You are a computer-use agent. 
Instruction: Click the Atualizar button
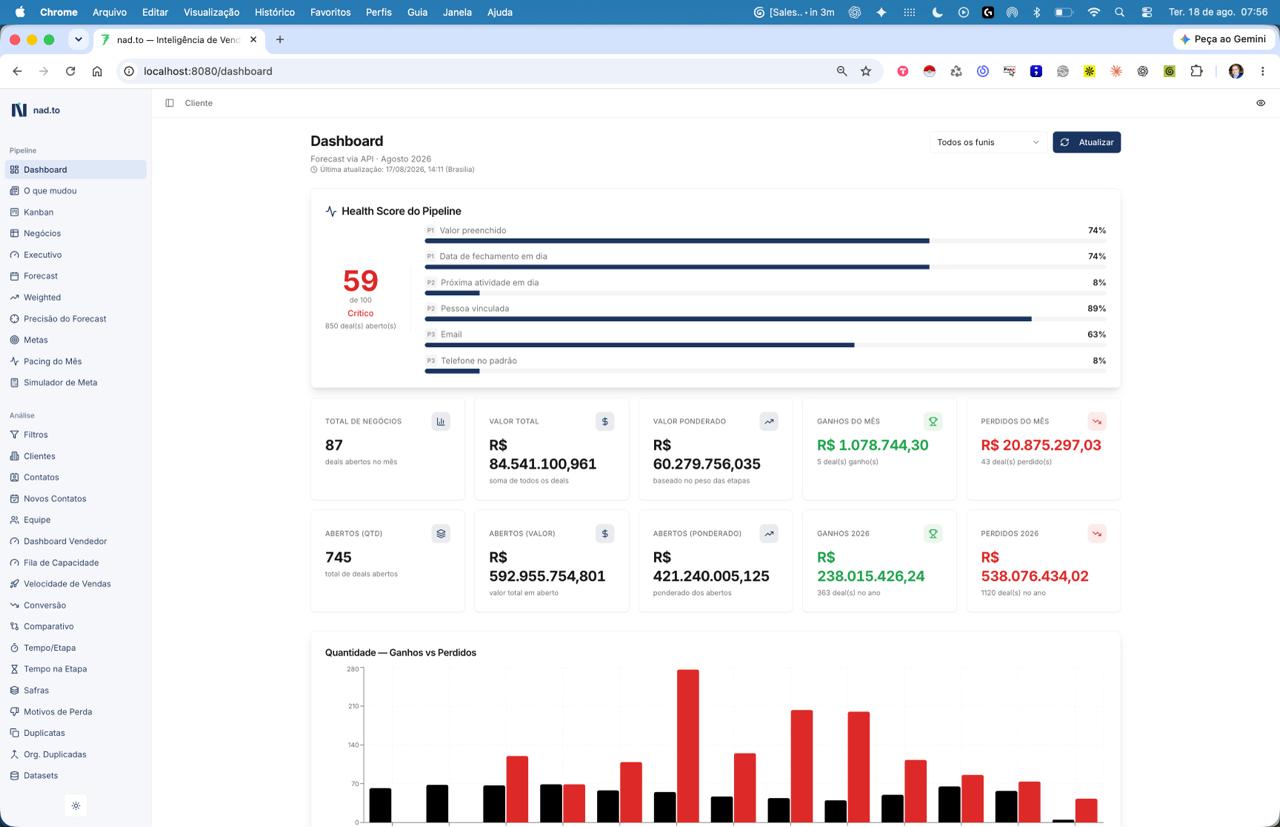1086,142
